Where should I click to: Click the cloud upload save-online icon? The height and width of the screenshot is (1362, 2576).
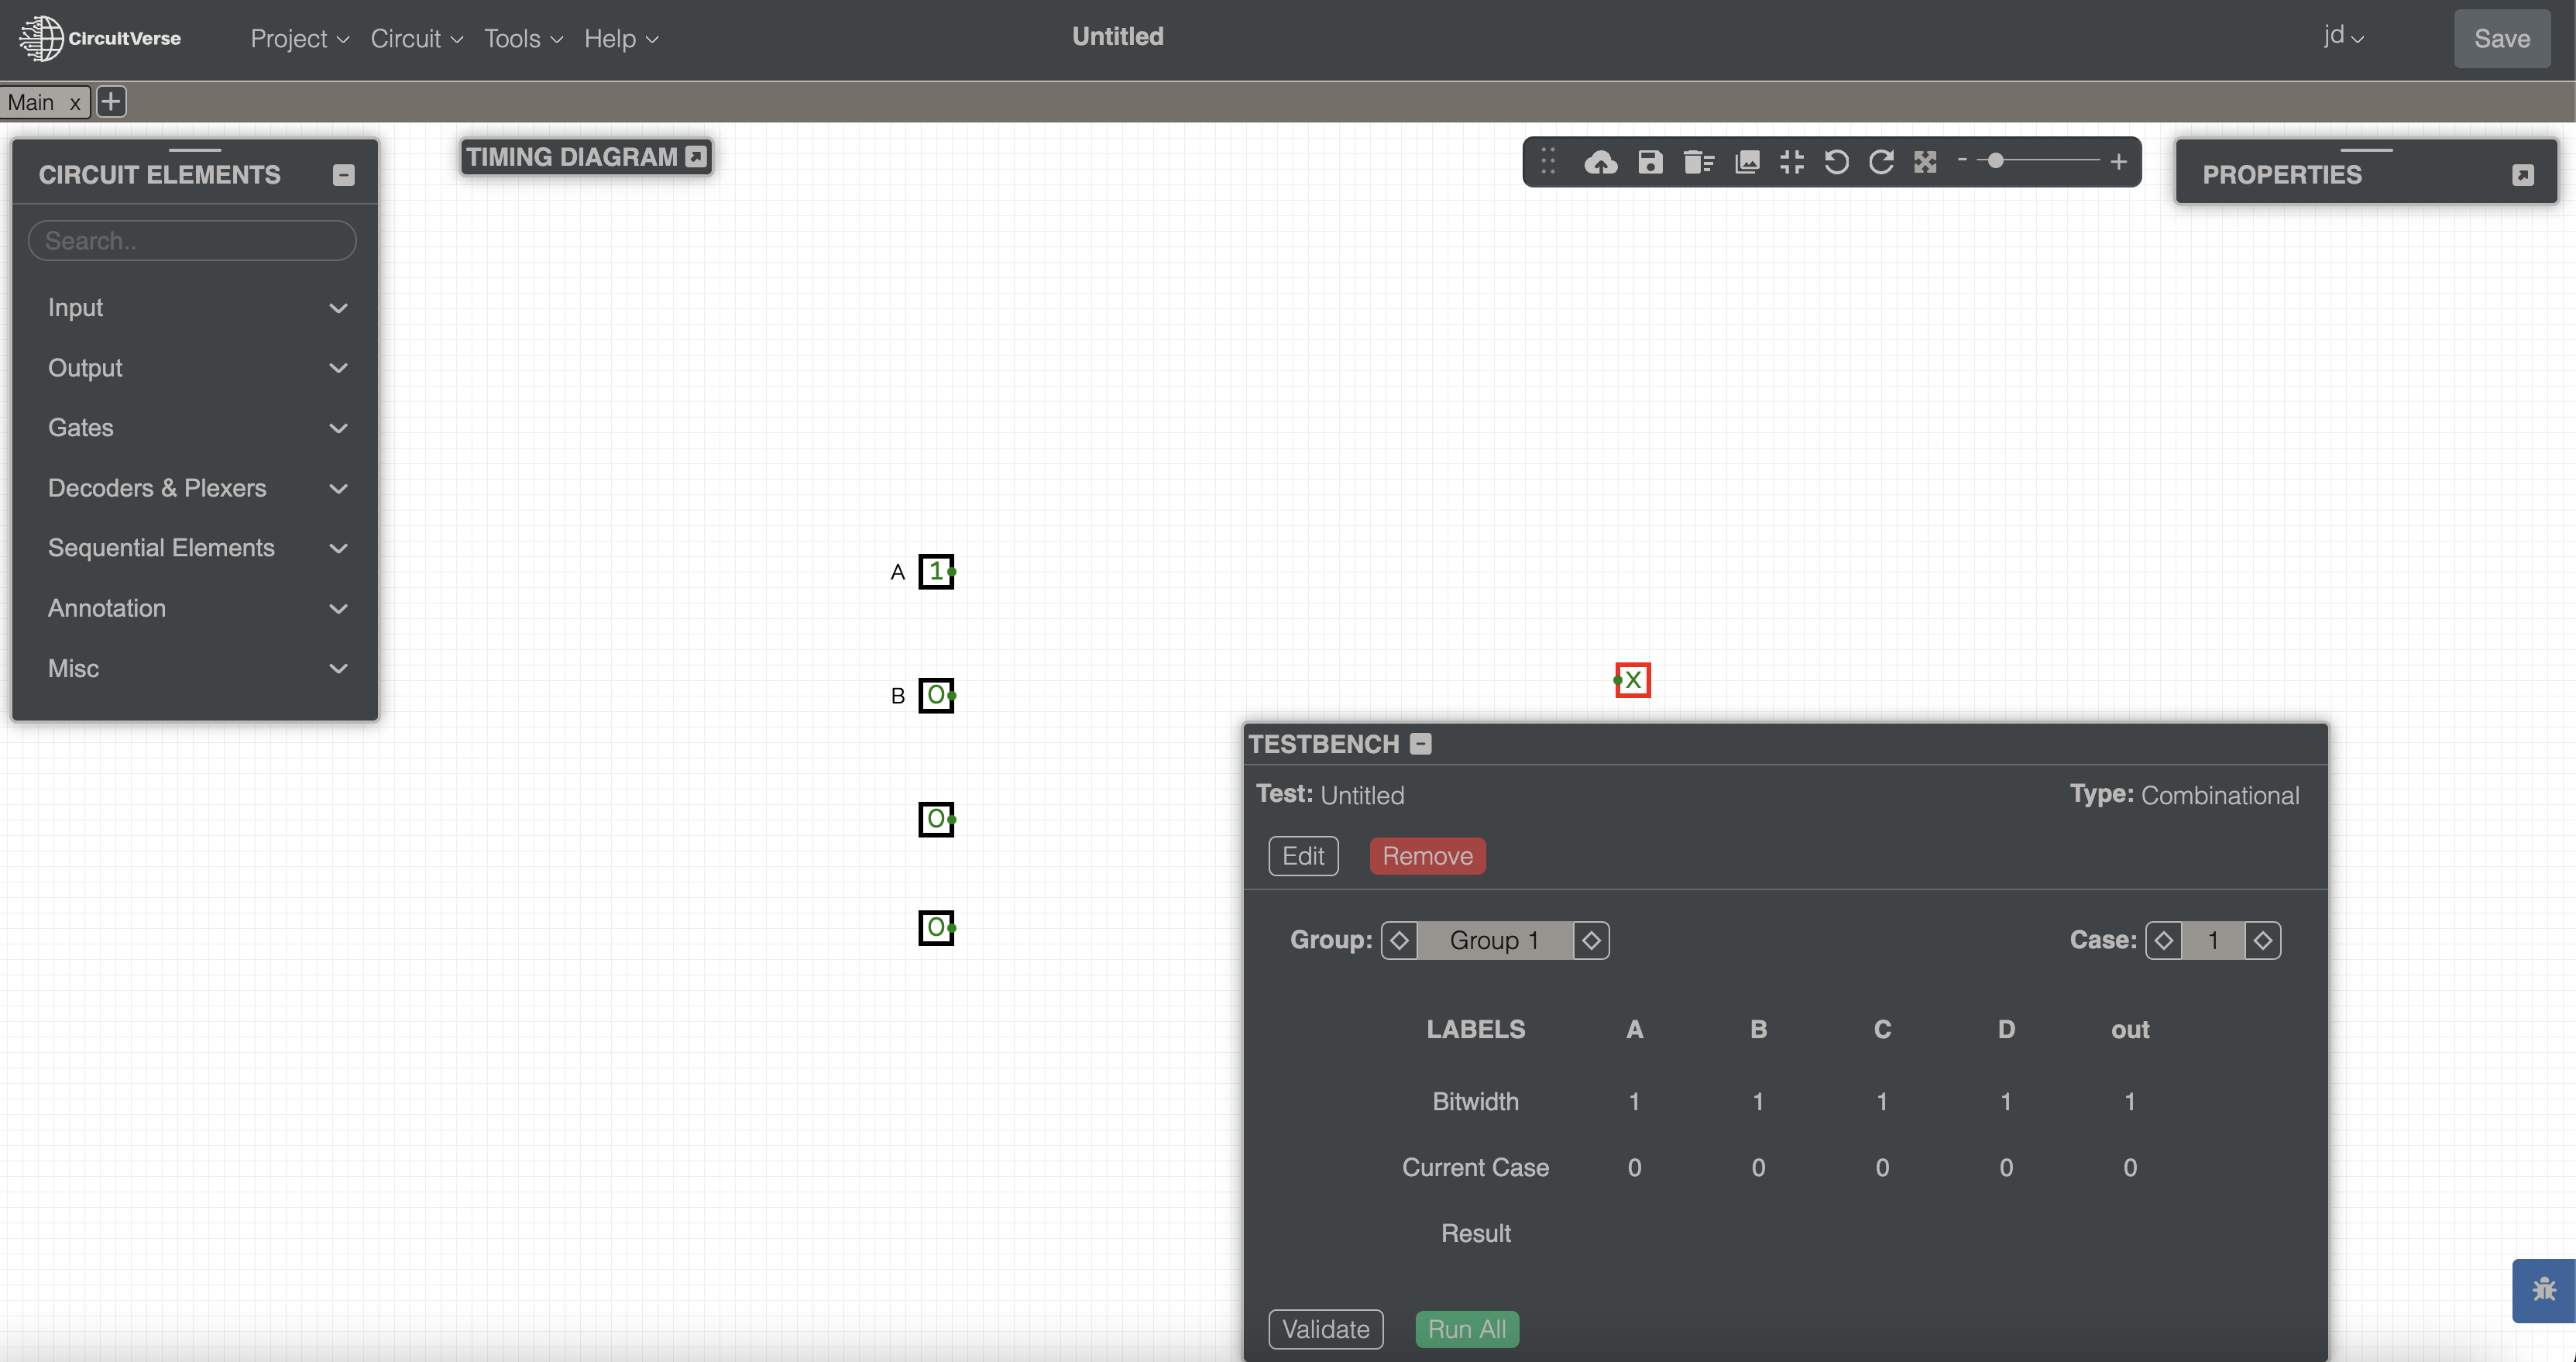[1600, 162]
